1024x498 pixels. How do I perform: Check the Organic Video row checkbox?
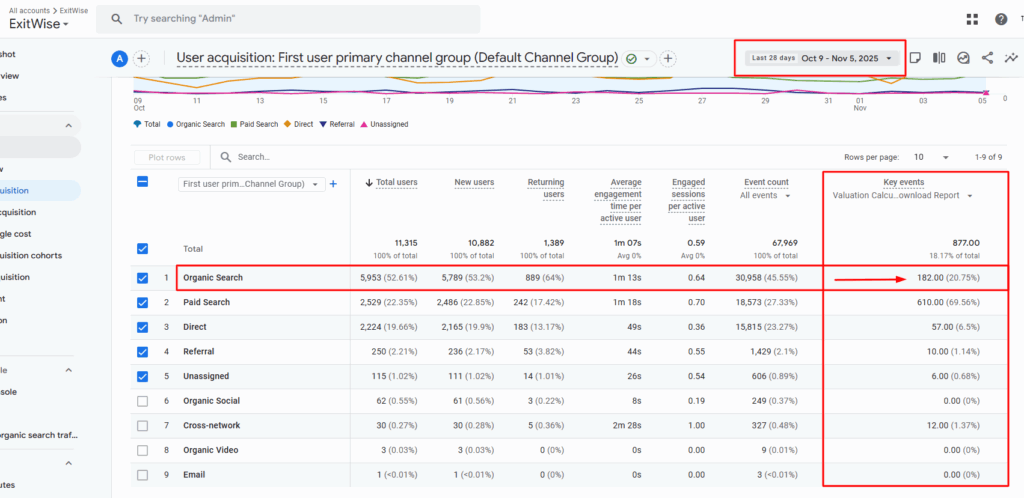[142, 450]
